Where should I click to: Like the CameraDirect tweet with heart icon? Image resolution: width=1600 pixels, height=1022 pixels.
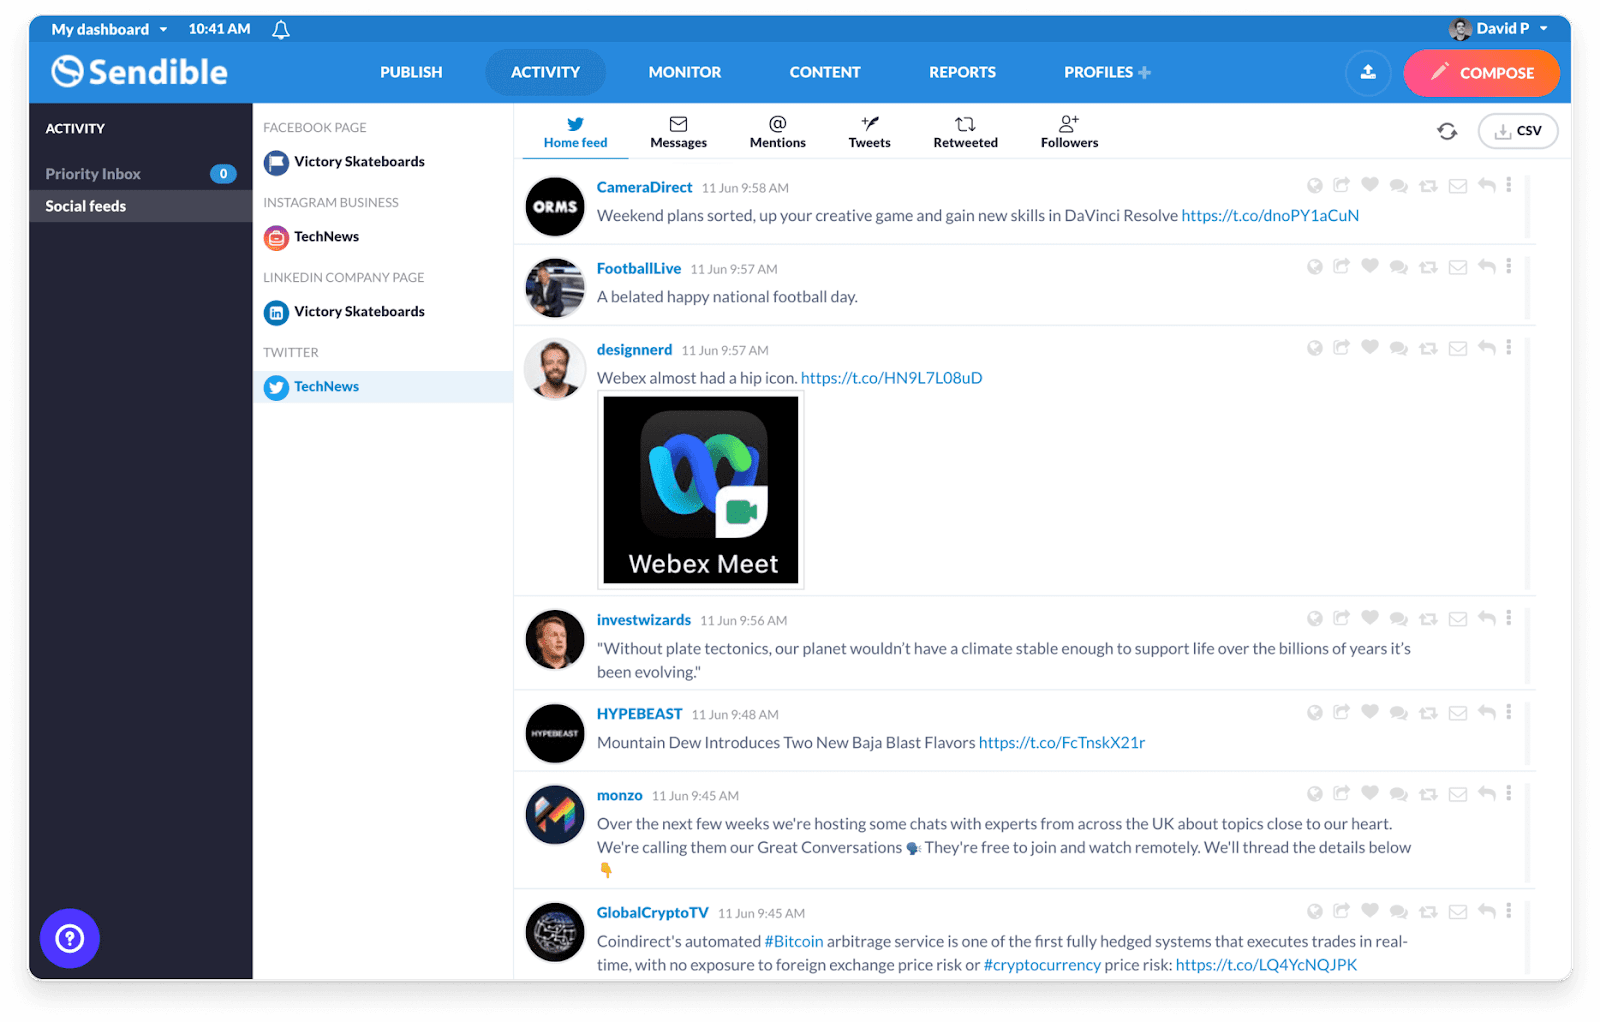pyautogui.click(x=1370, y=185)
